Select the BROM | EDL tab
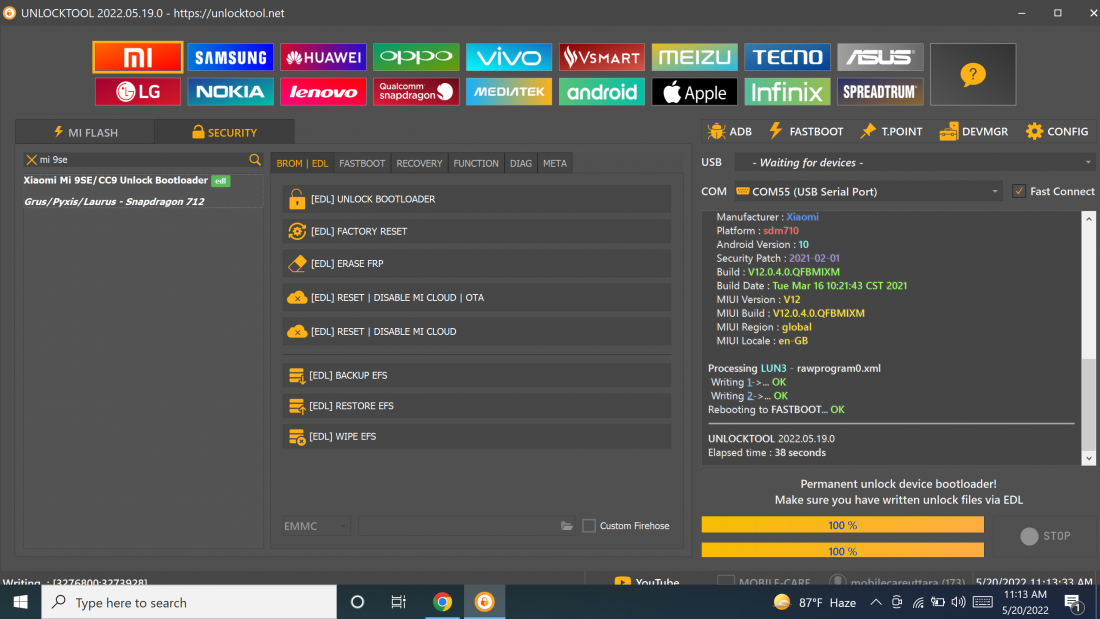Screen dimensions: 1100x619 tap(302, 164)
